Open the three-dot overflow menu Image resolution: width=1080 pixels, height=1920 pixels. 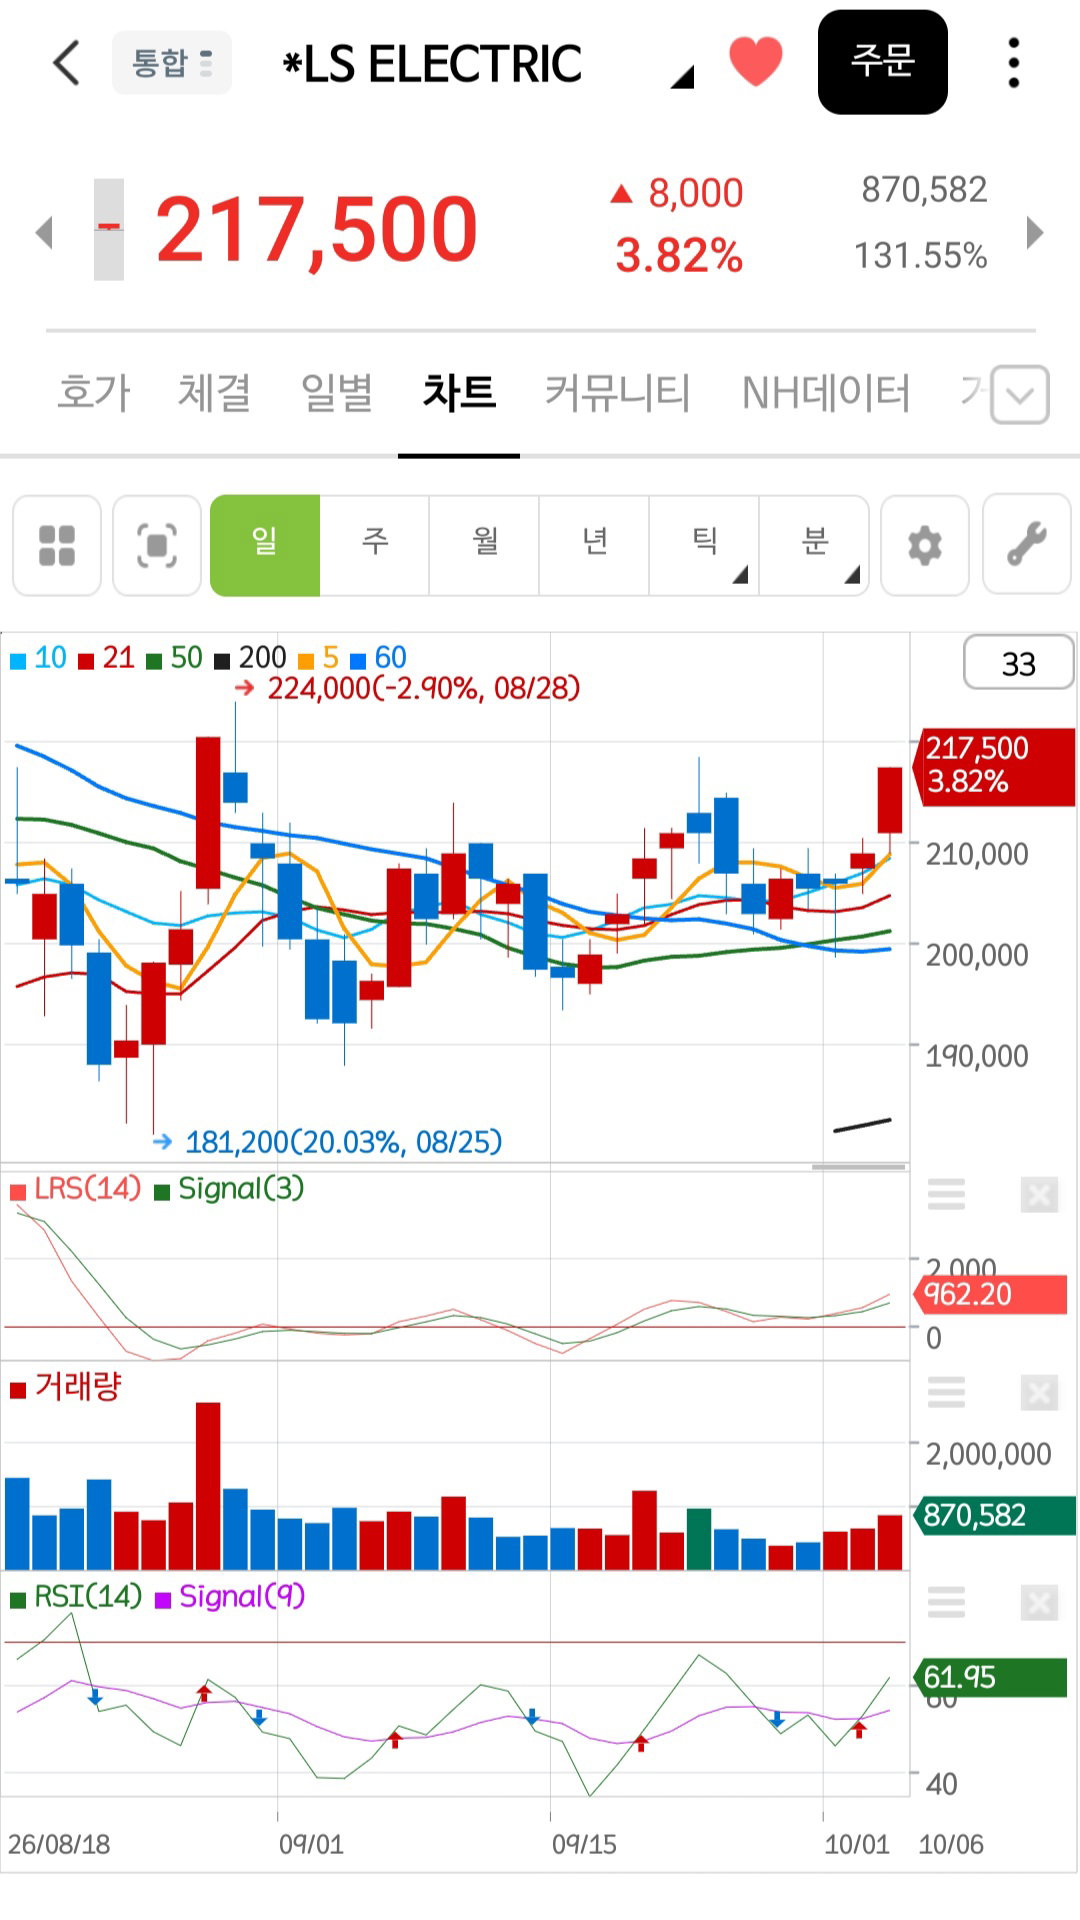coord(1014,63)
